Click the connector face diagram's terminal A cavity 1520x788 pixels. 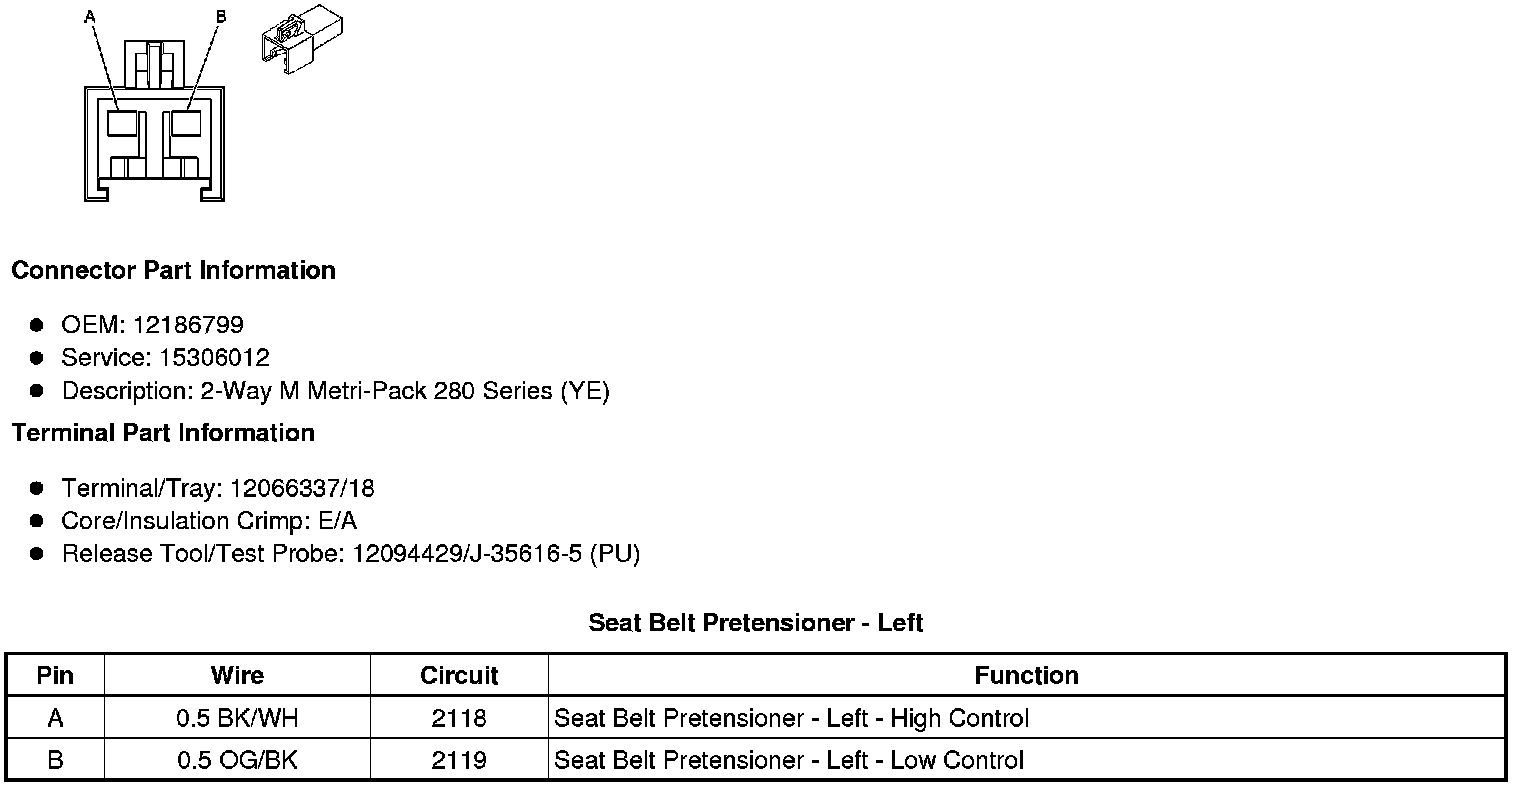tap(121, 124)
